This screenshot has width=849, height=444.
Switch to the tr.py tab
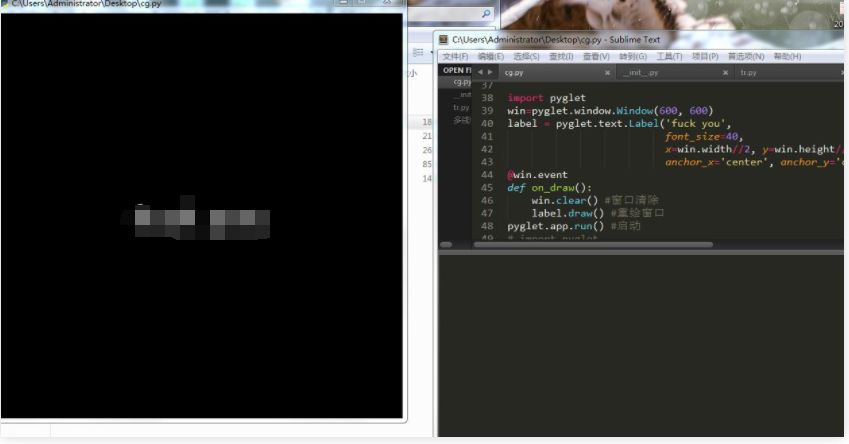click(x=748, y=73)
